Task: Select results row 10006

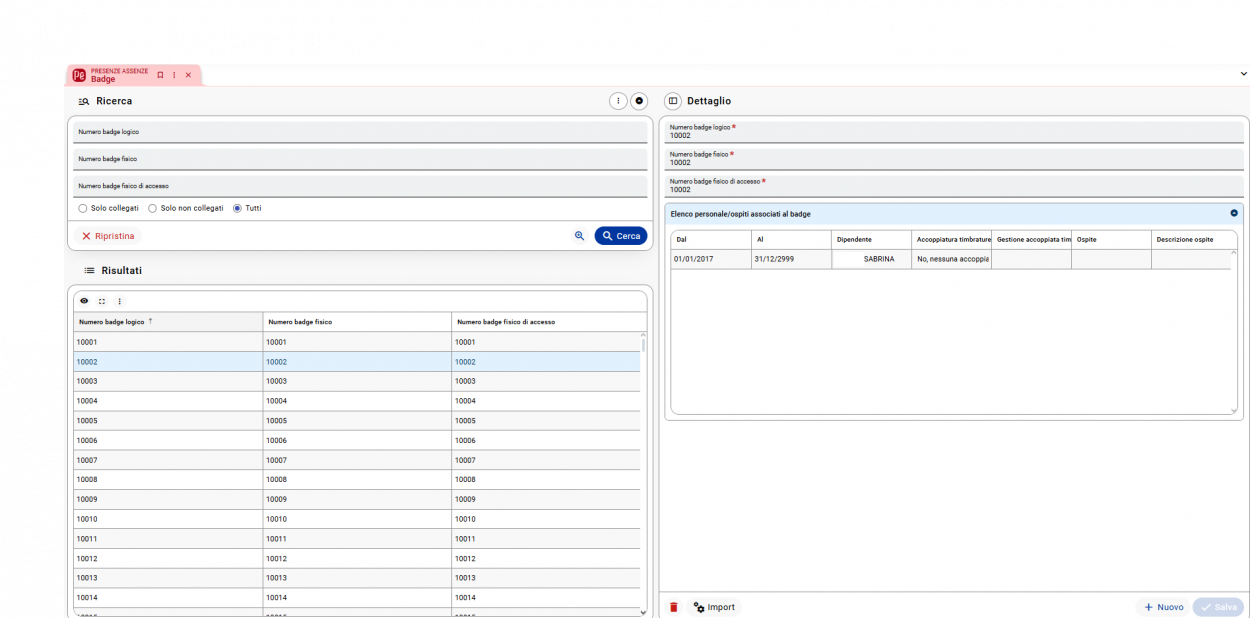Action: 357,440
